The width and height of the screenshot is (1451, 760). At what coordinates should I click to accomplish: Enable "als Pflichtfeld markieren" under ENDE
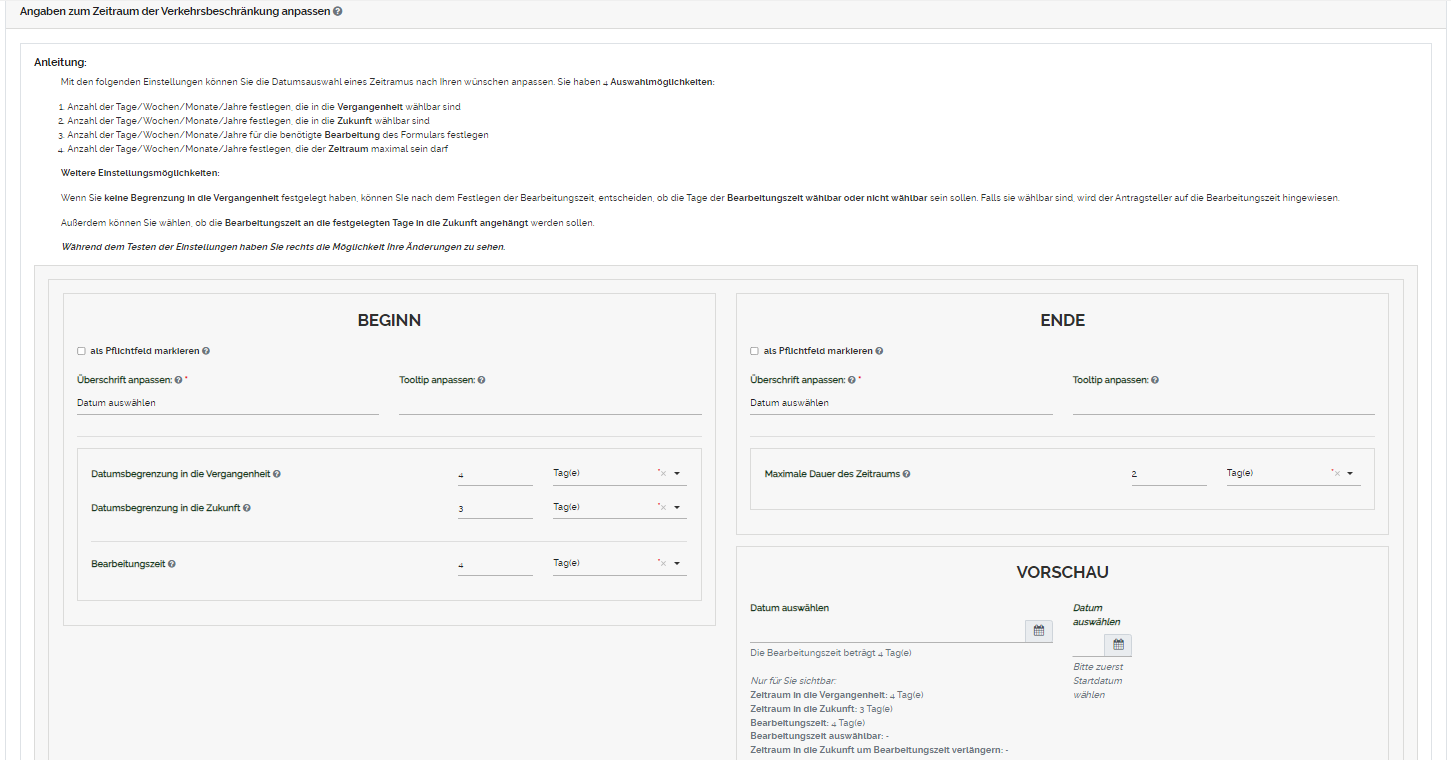pos(754,350)
